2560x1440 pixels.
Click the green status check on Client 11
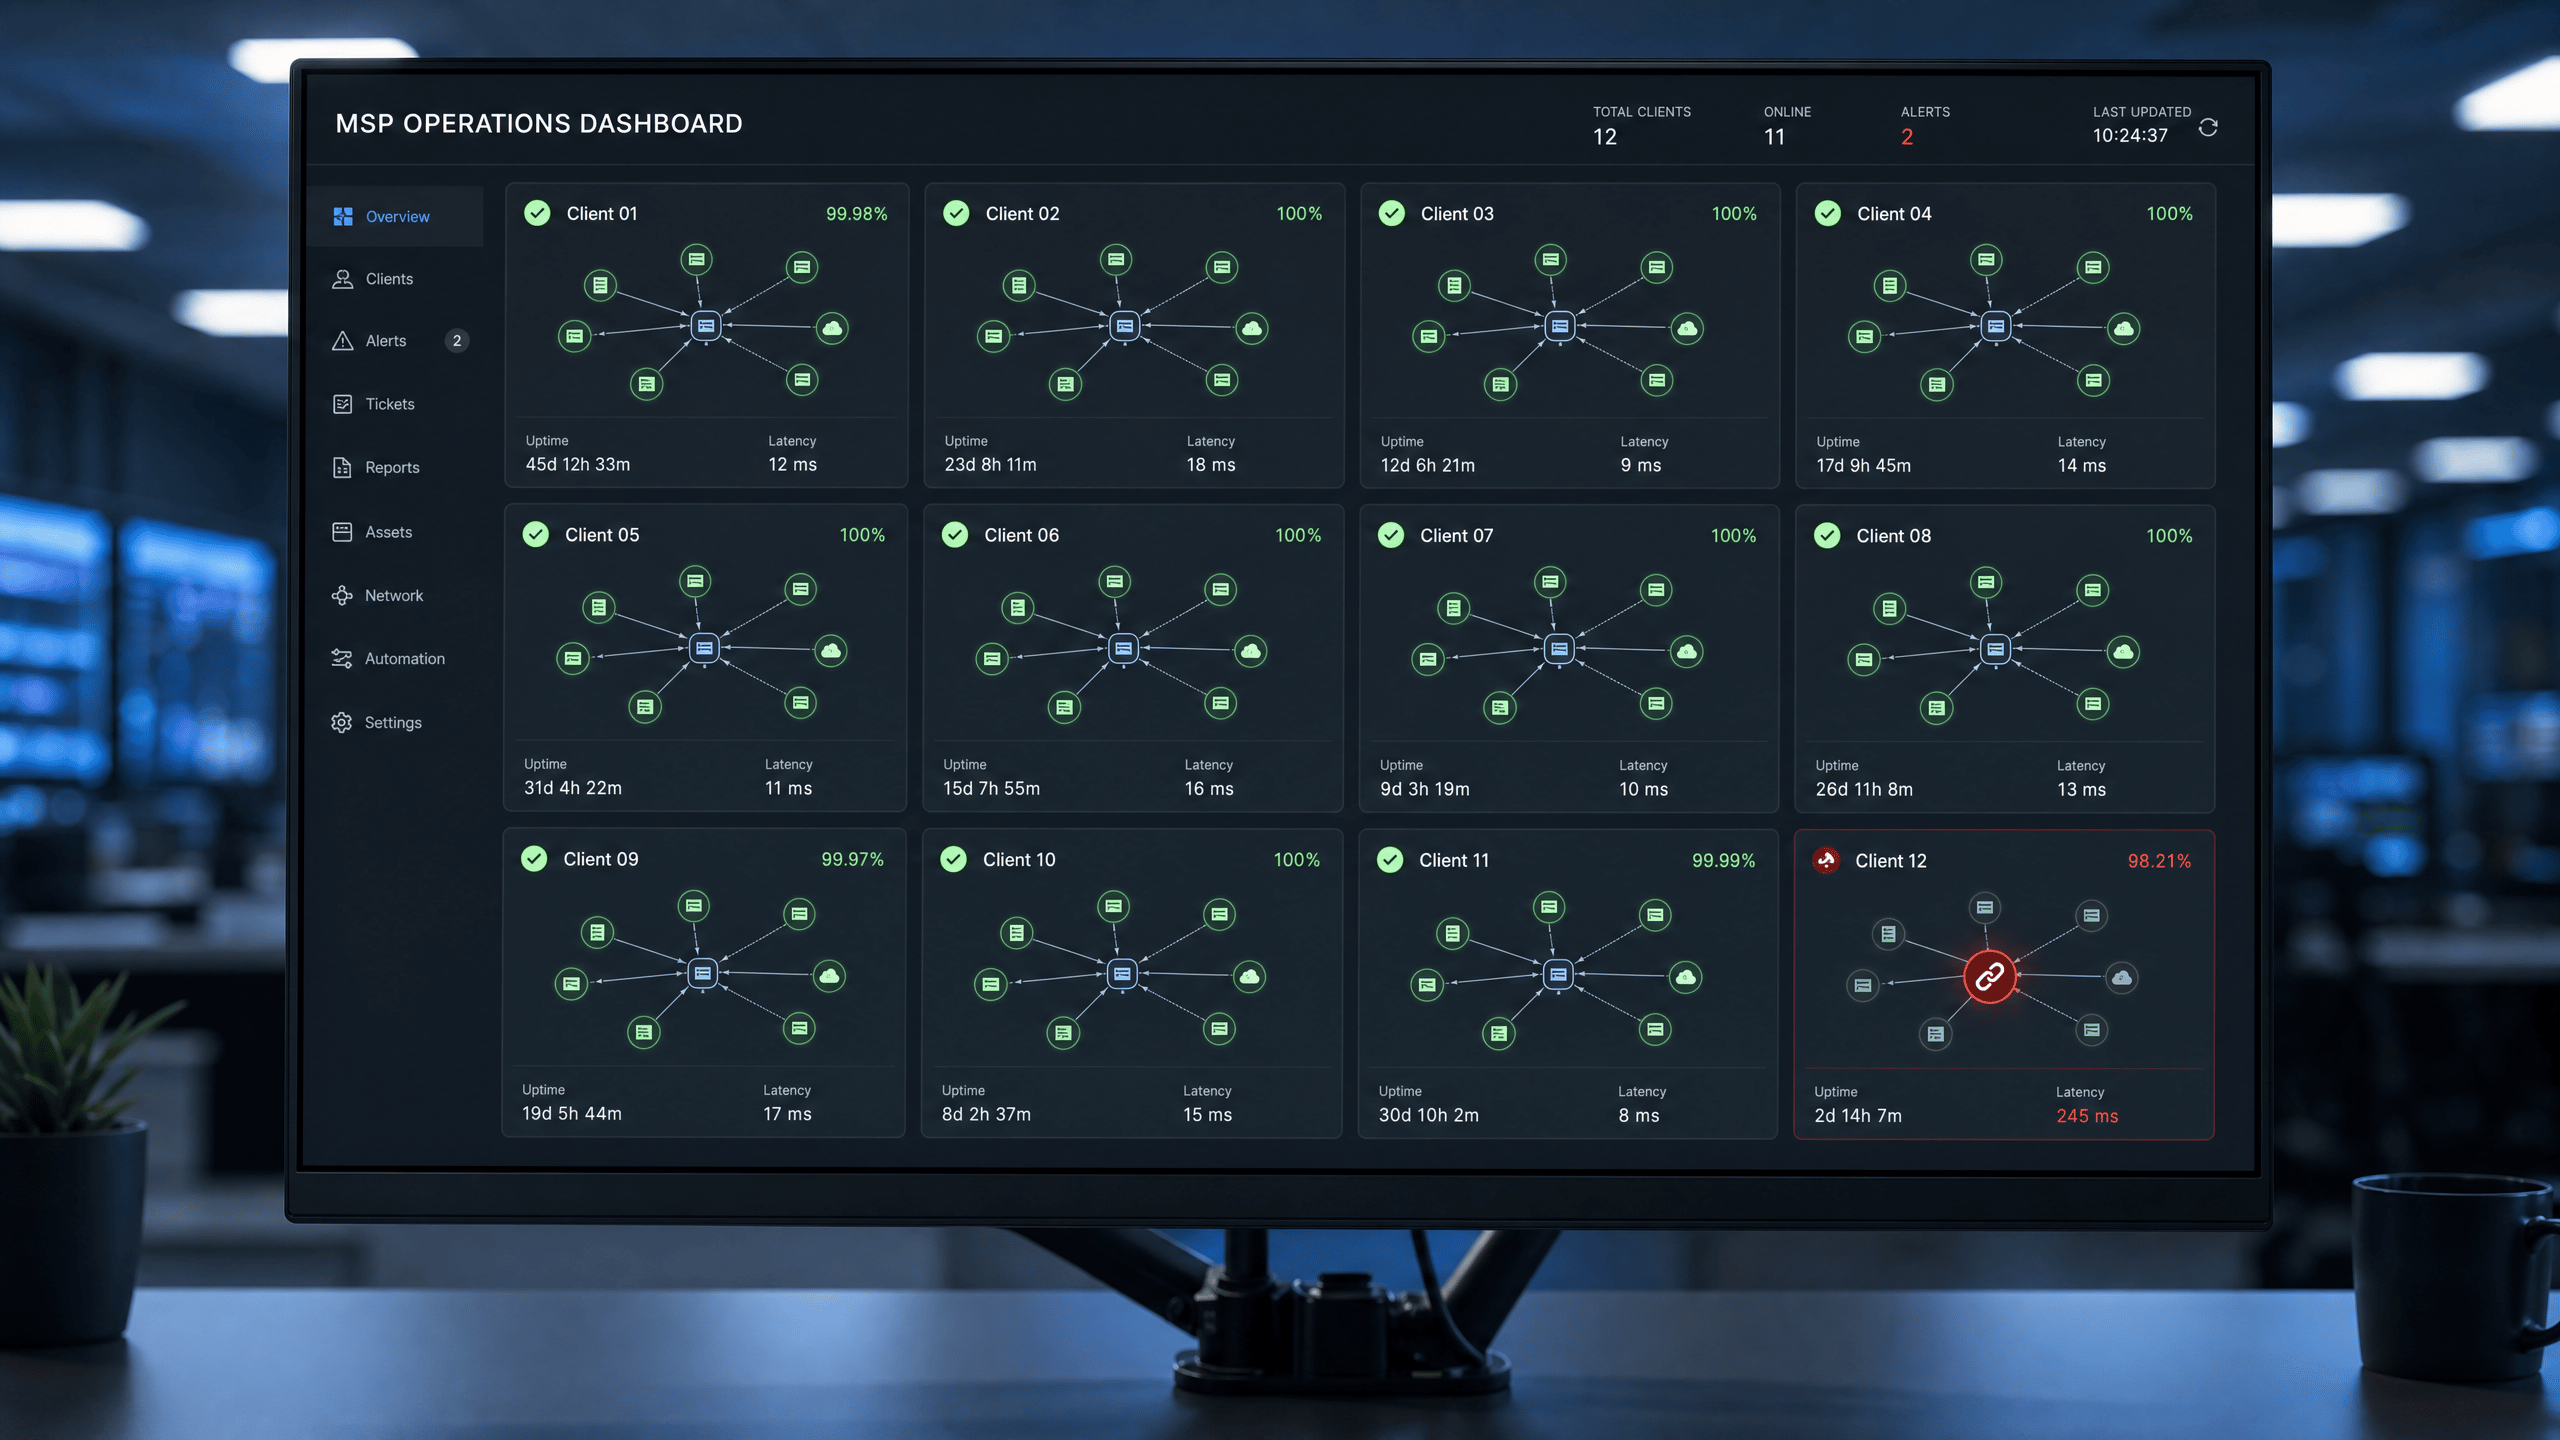tap(1390, 860)
